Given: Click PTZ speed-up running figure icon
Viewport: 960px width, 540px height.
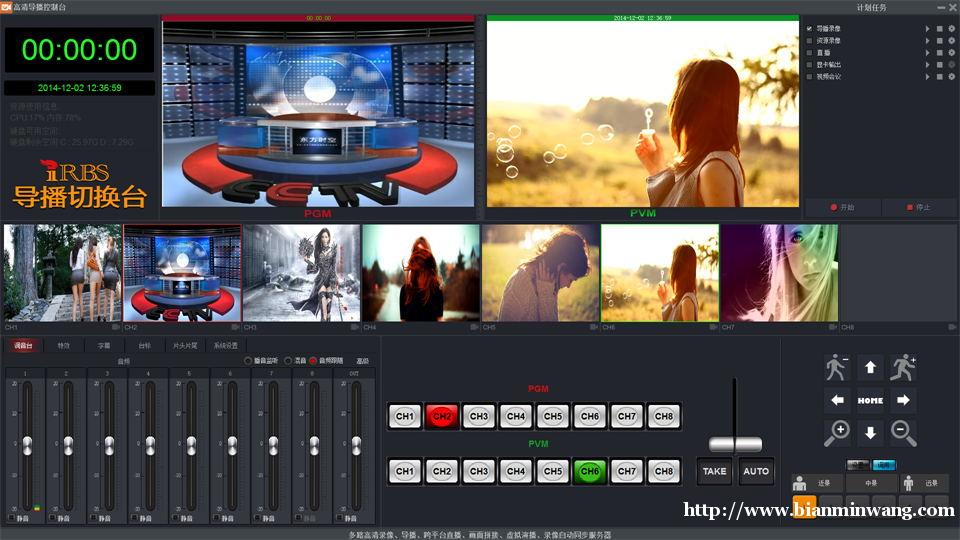Looking at the screenshot, I should pos(903,367).
